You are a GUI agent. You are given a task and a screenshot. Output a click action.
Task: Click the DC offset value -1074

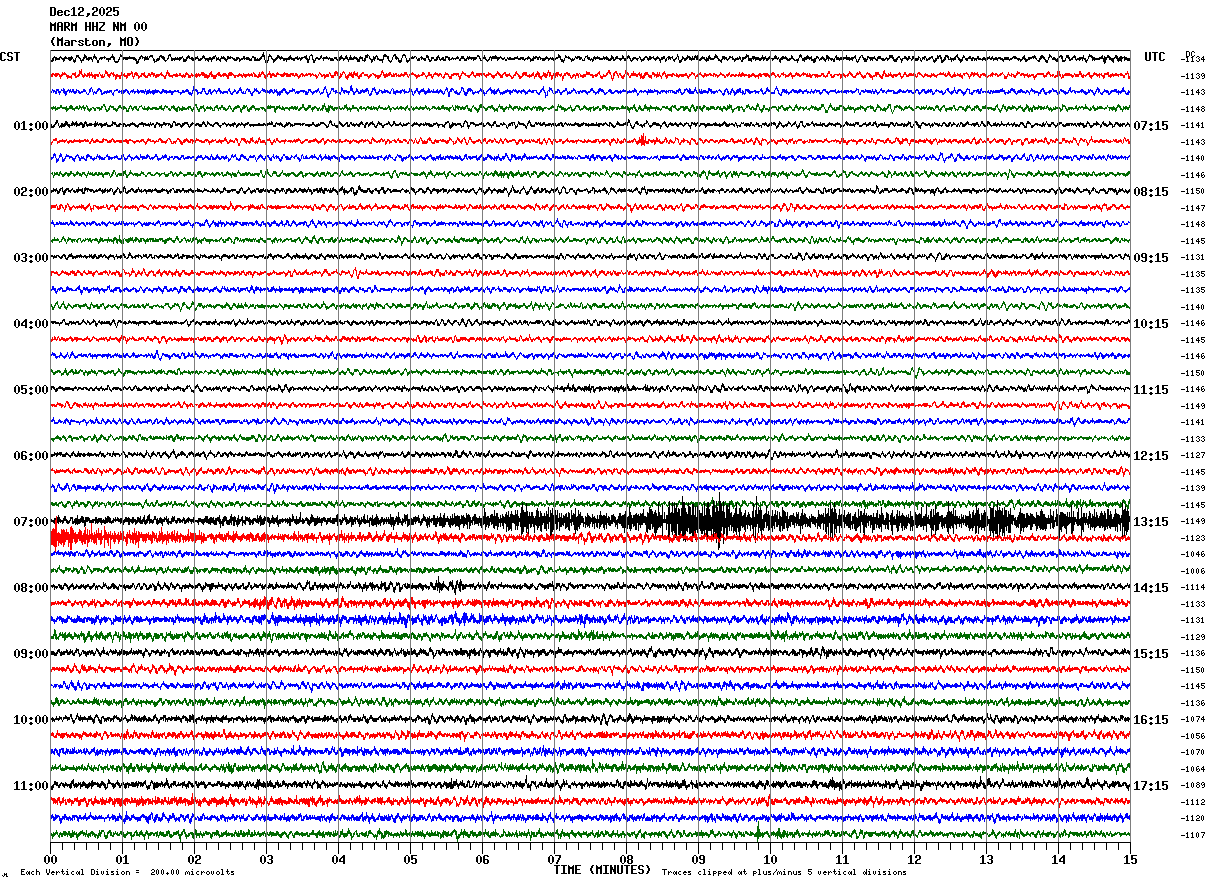tap(1192, 720)
